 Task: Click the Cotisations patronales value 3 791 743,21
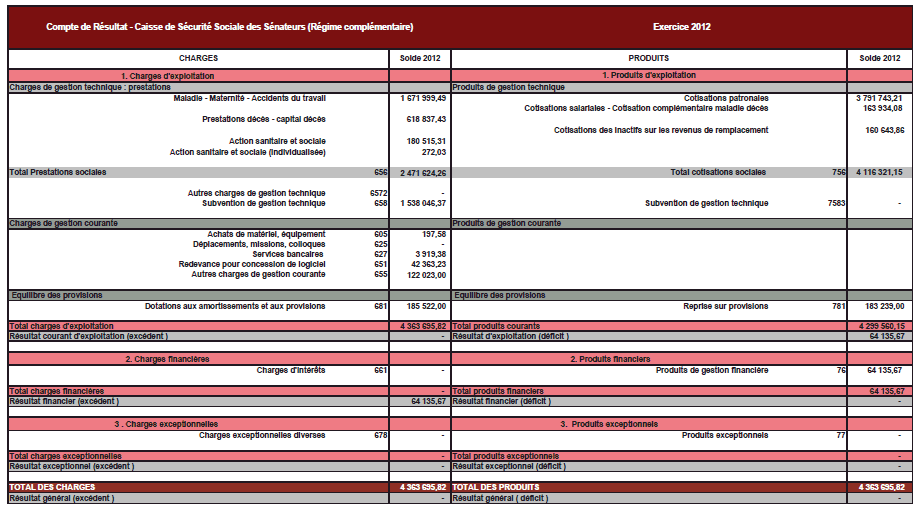click(x=879, y=98)
